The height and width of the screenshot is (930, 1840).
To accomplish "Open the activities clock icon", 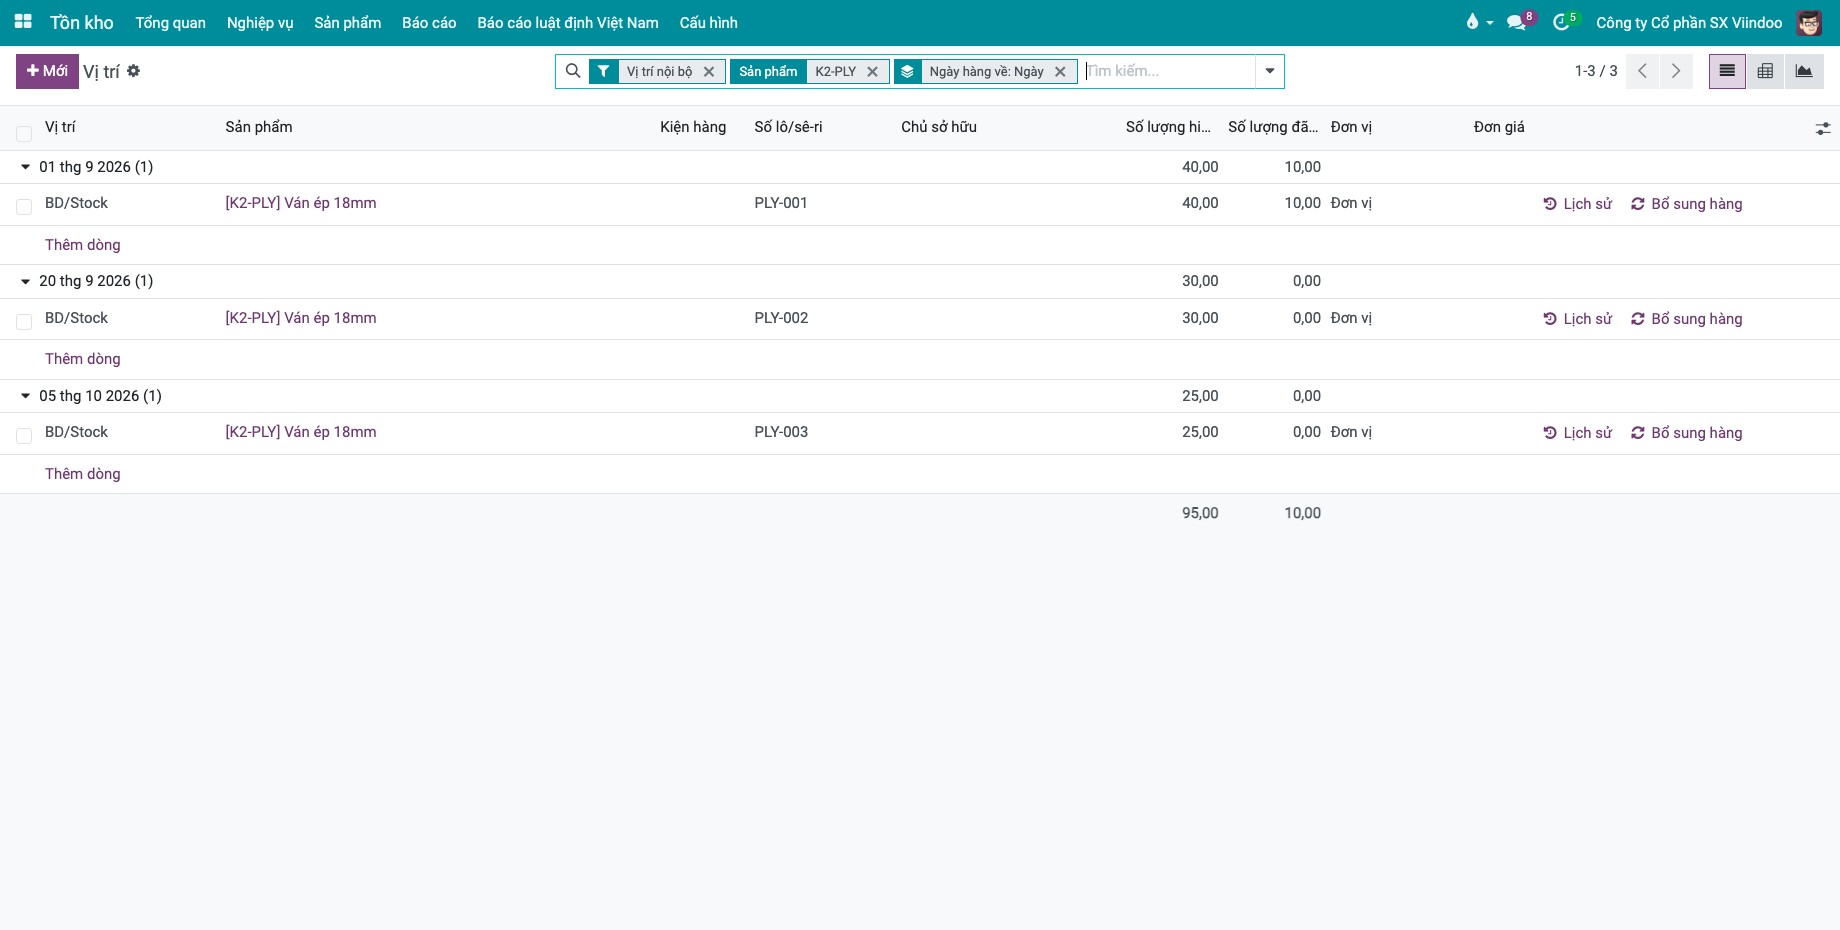I will pyautogui.click(x=1564, y=22).
